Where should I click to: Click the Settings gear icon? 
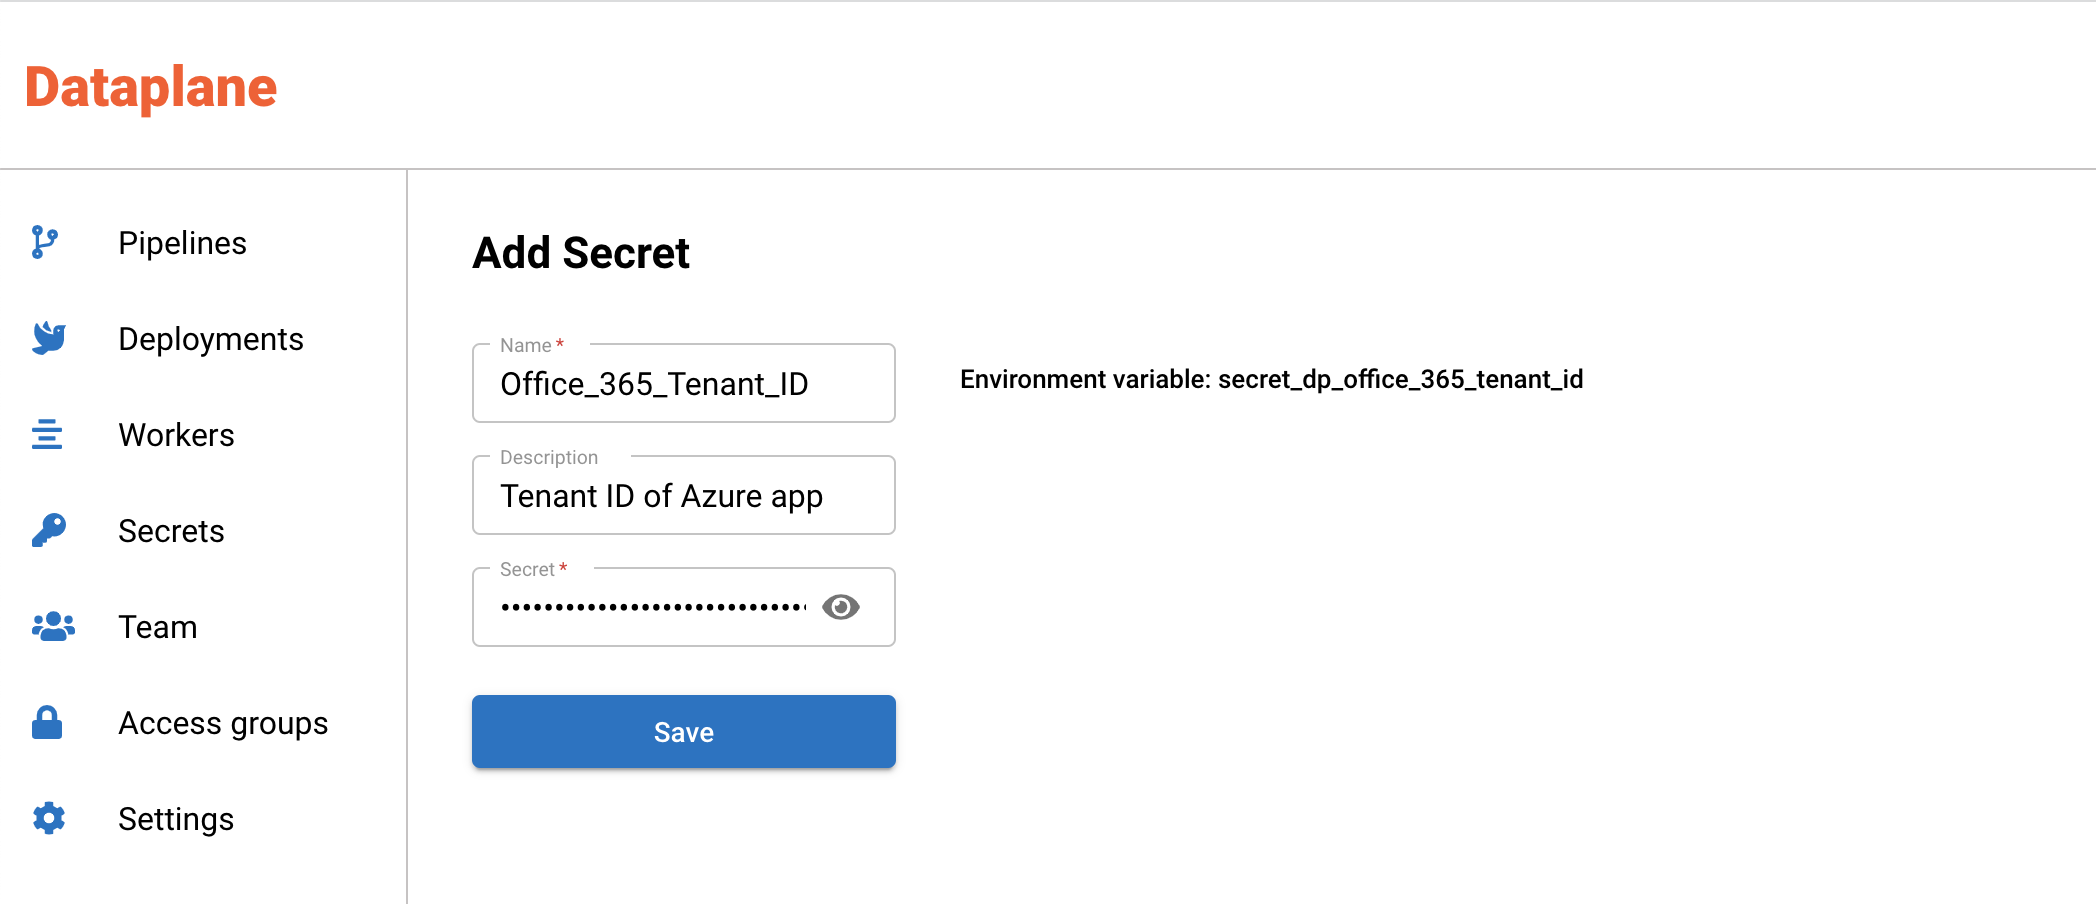coord(48,818)
